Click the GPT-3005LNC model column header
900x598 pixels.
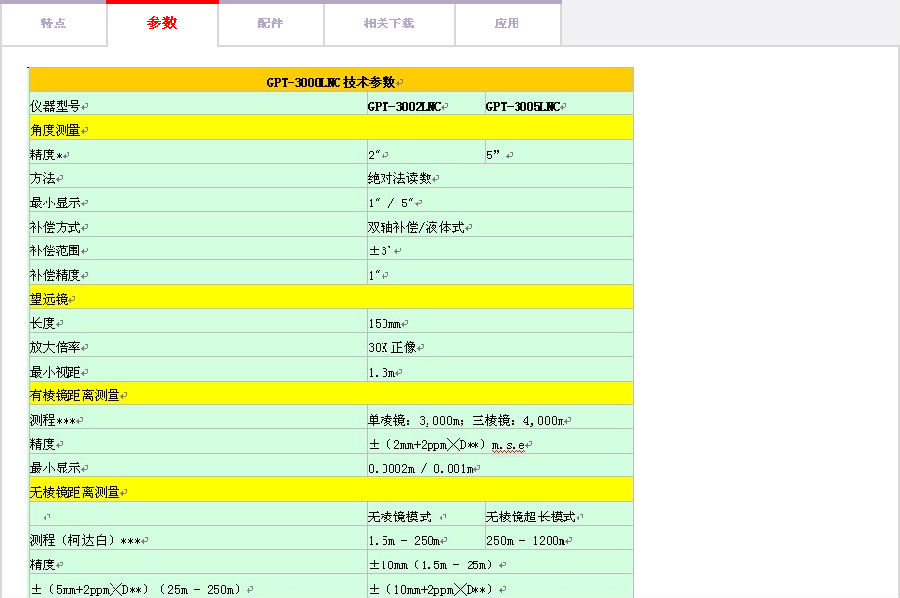(x=523, y=106)
